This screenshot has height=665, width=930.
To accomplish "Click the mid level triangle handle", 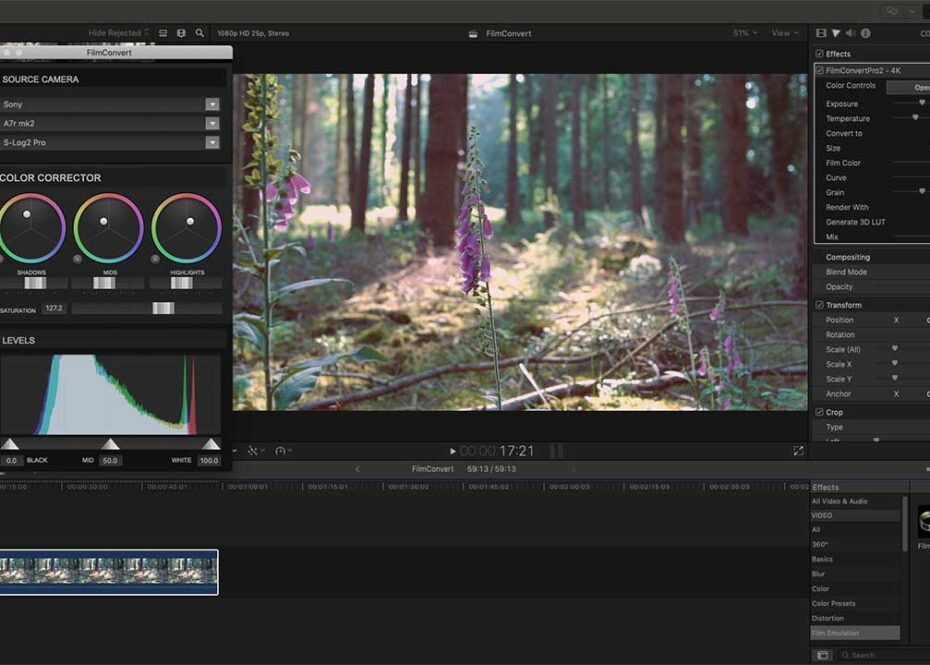I will click(110, 444).
